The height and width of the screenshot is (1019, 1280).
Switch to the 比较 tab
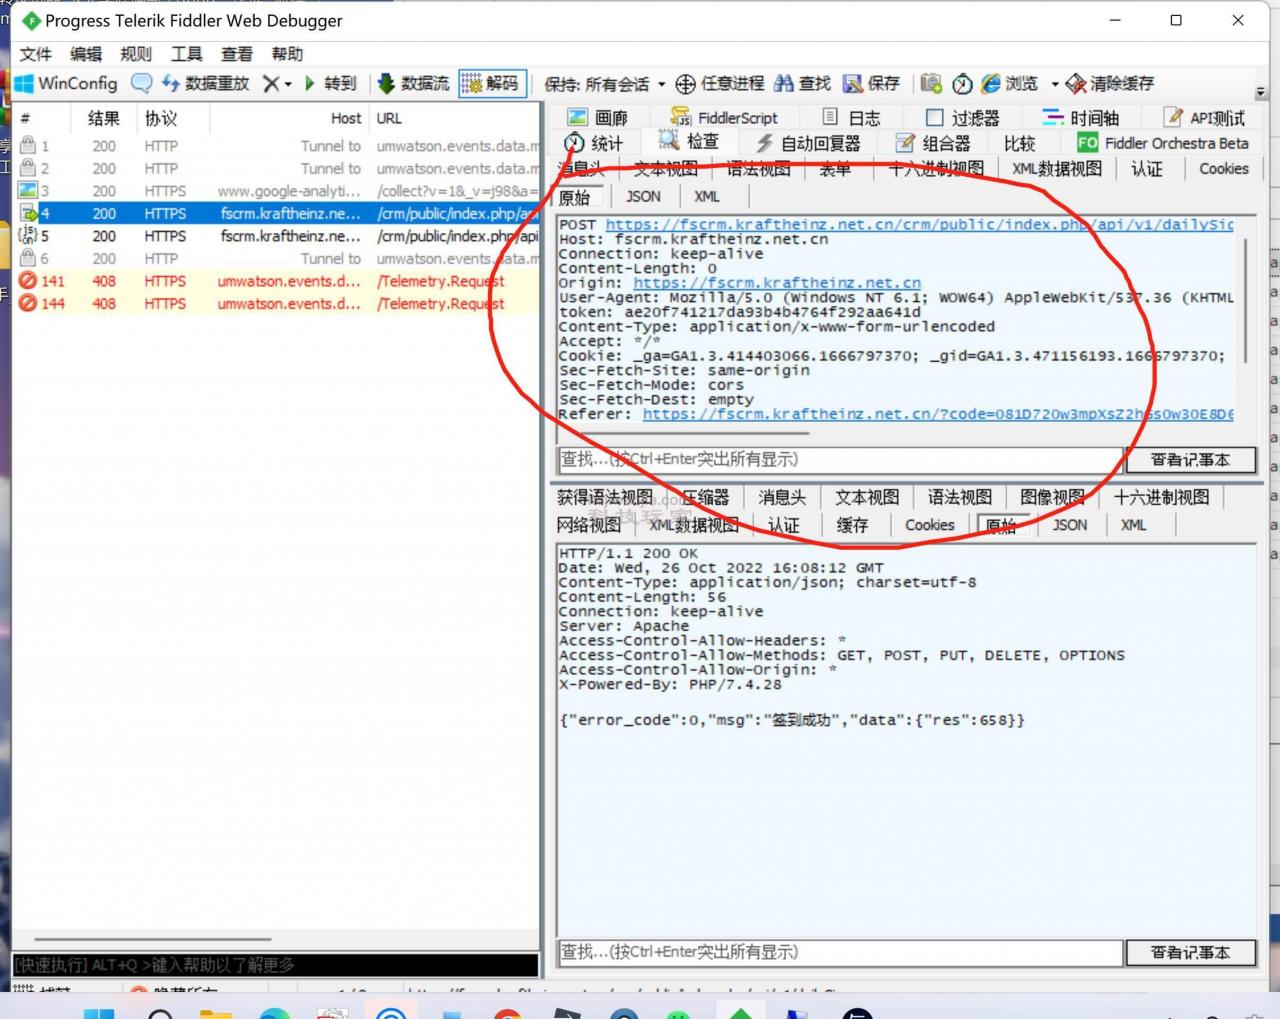point(1019,143)
